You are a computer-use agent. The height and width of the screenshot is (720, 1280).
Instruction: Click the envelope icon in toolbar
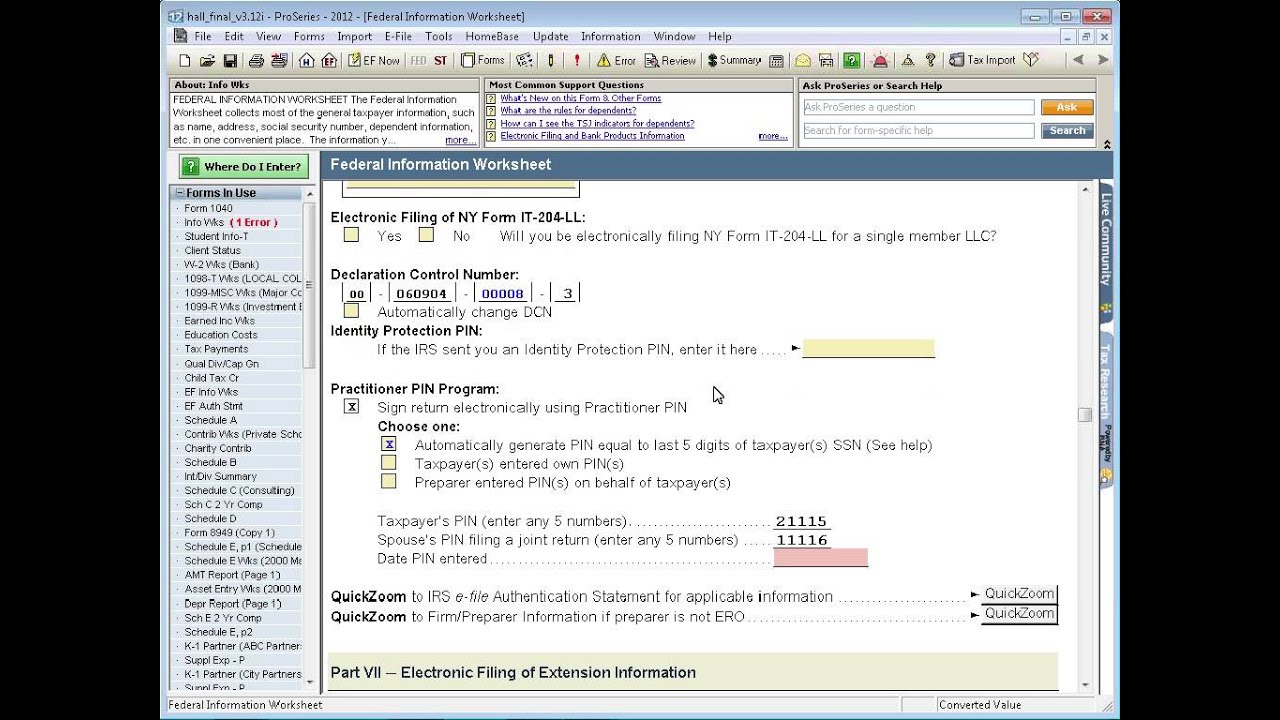coord(802,60)
